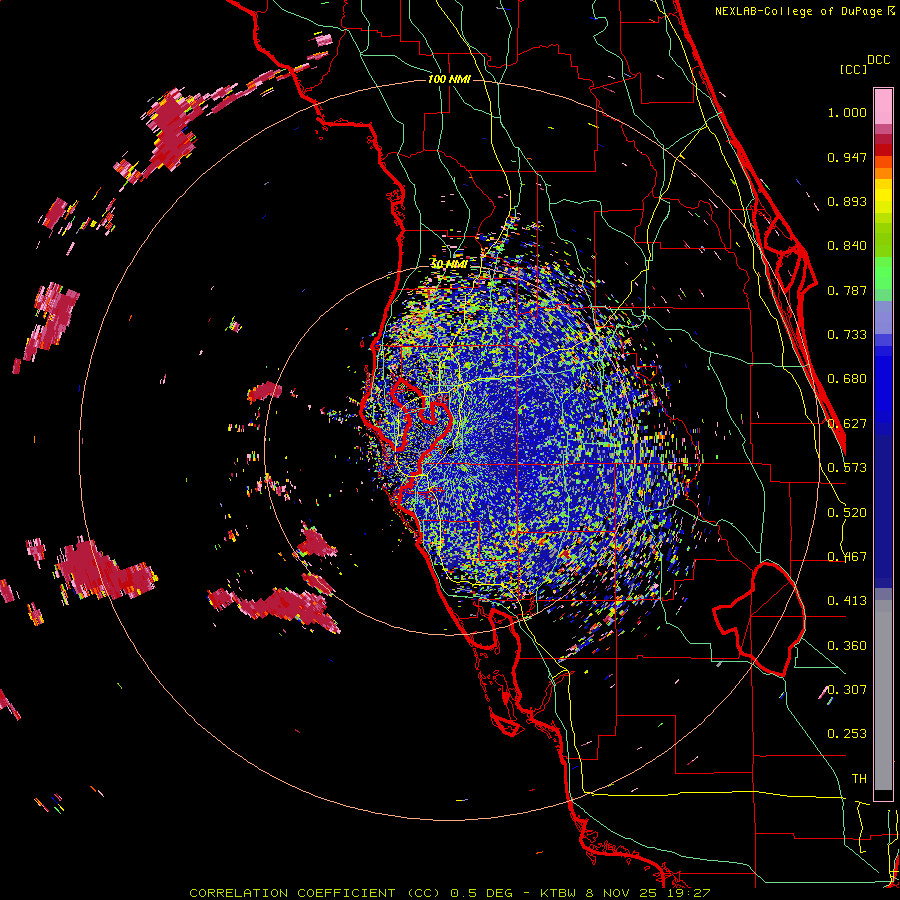Pick the yellow band on the colorbar
The width and height of the screenshot is (900, 900).
[883, 196]
